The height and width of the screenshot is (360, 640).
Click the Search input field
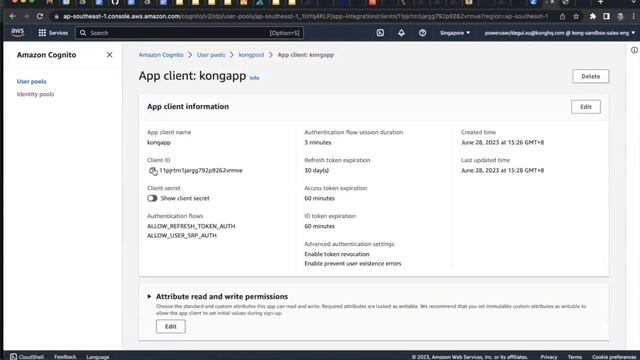(189, 33)
